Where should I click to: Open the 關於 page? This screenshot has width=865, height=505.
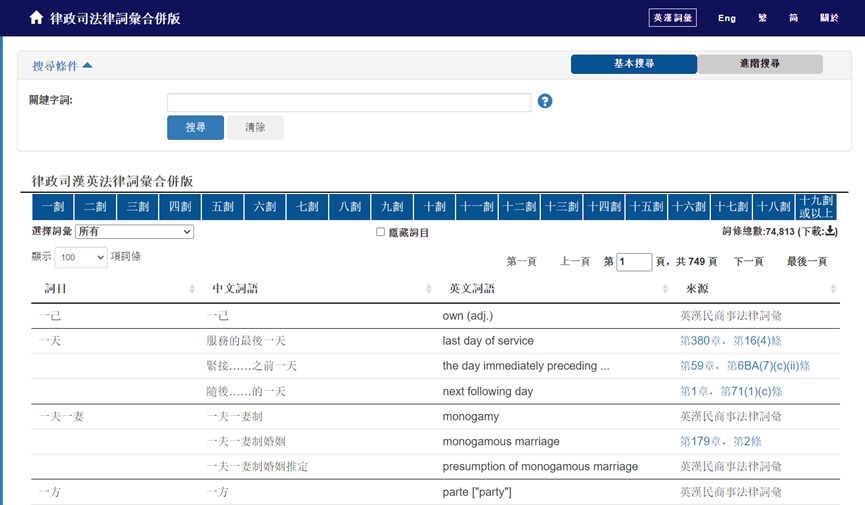click(829, 18)
